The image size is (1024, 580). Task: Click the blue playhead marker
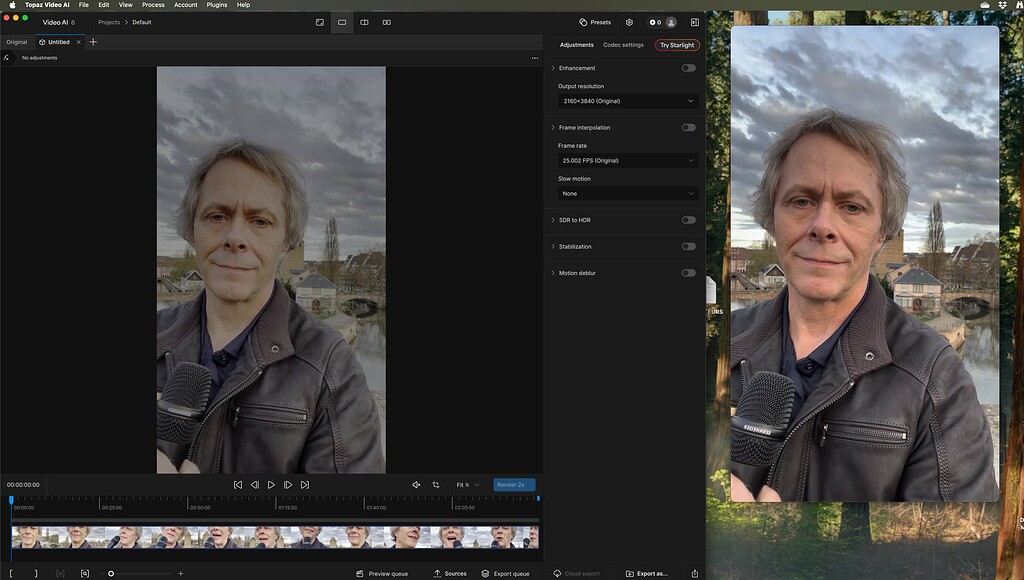(11, 500)
